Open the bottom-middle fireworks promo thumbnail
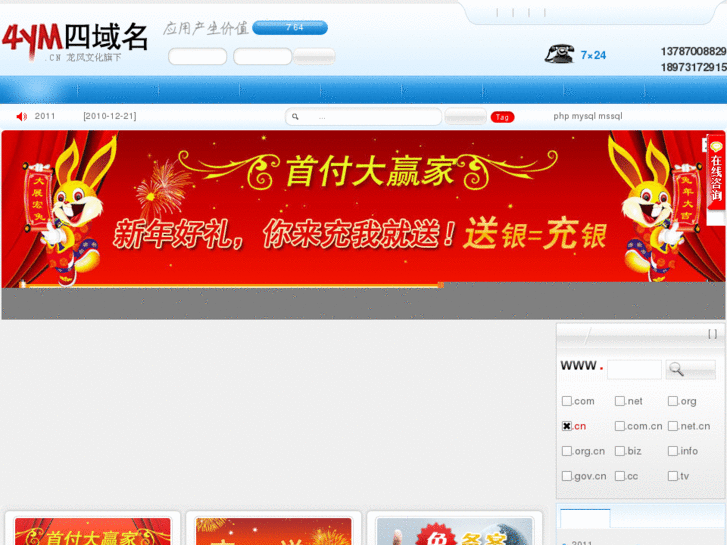Image resolution: width=727 pixels, height=545 pixels. (274, 532)
